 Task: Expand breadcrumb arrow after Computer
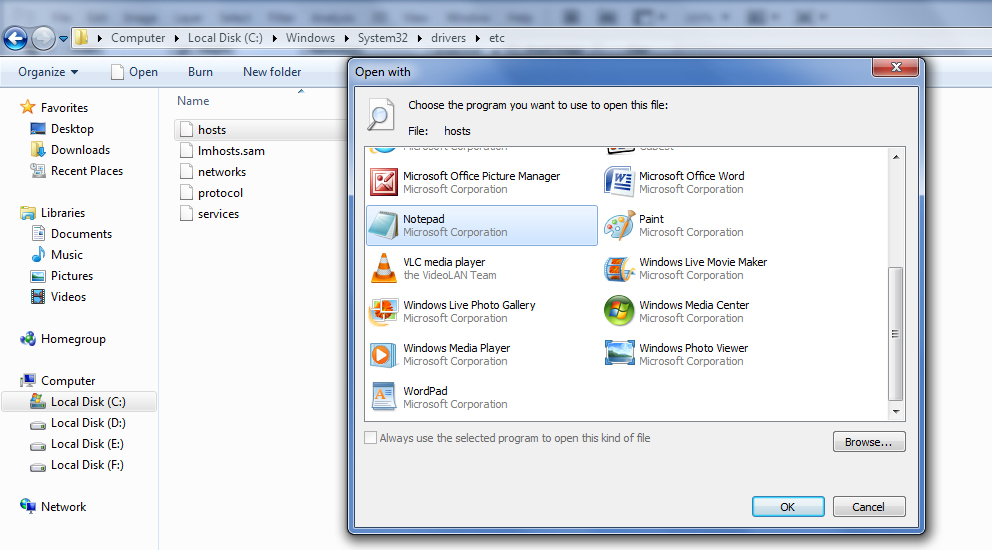coord(177,38)
